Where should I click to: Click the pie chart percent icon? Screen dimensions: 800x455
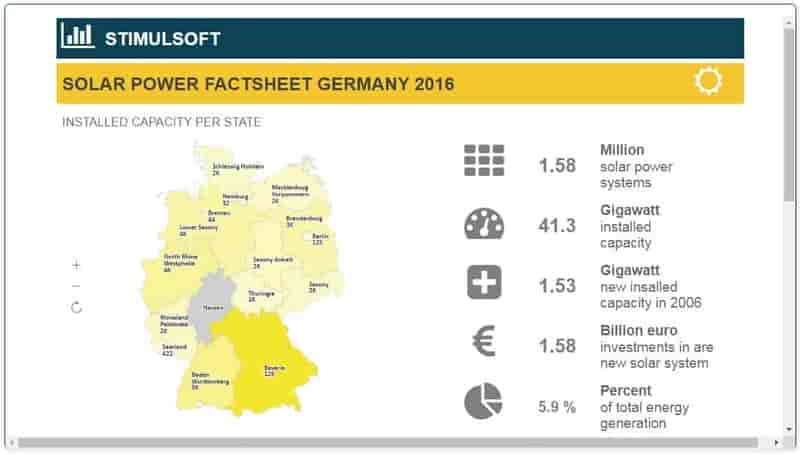(x=483, y=401)
